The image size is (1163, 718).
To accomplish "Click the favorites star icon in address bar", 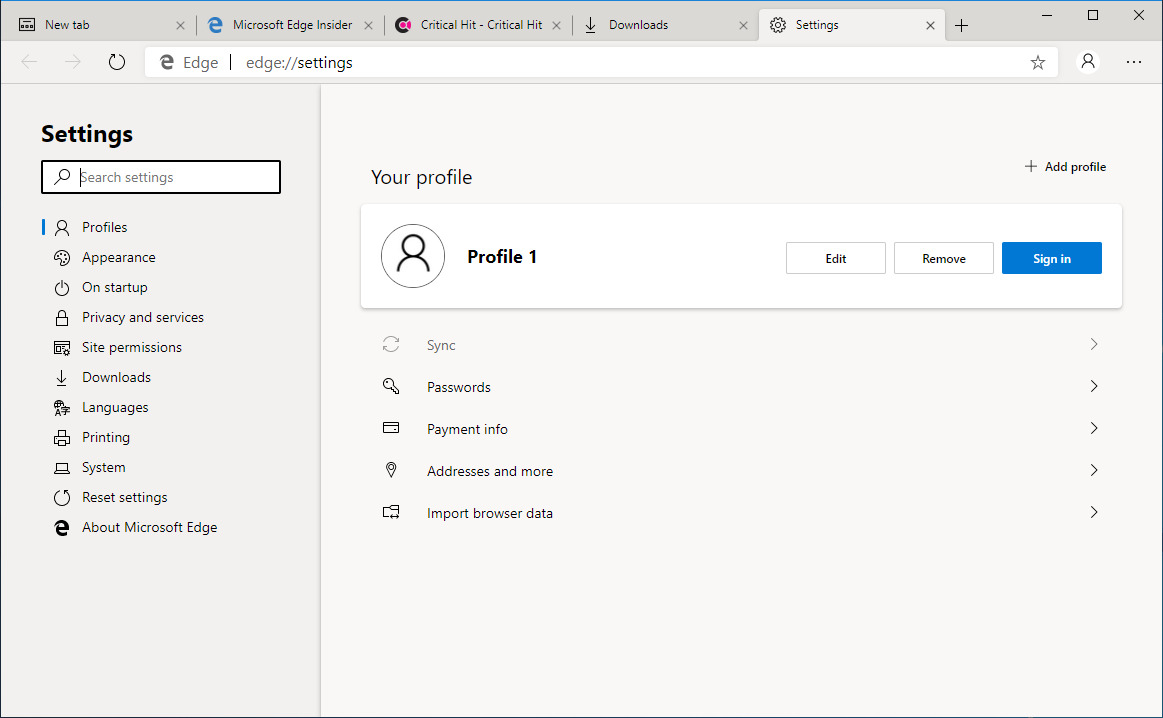I will point(1038,62).
